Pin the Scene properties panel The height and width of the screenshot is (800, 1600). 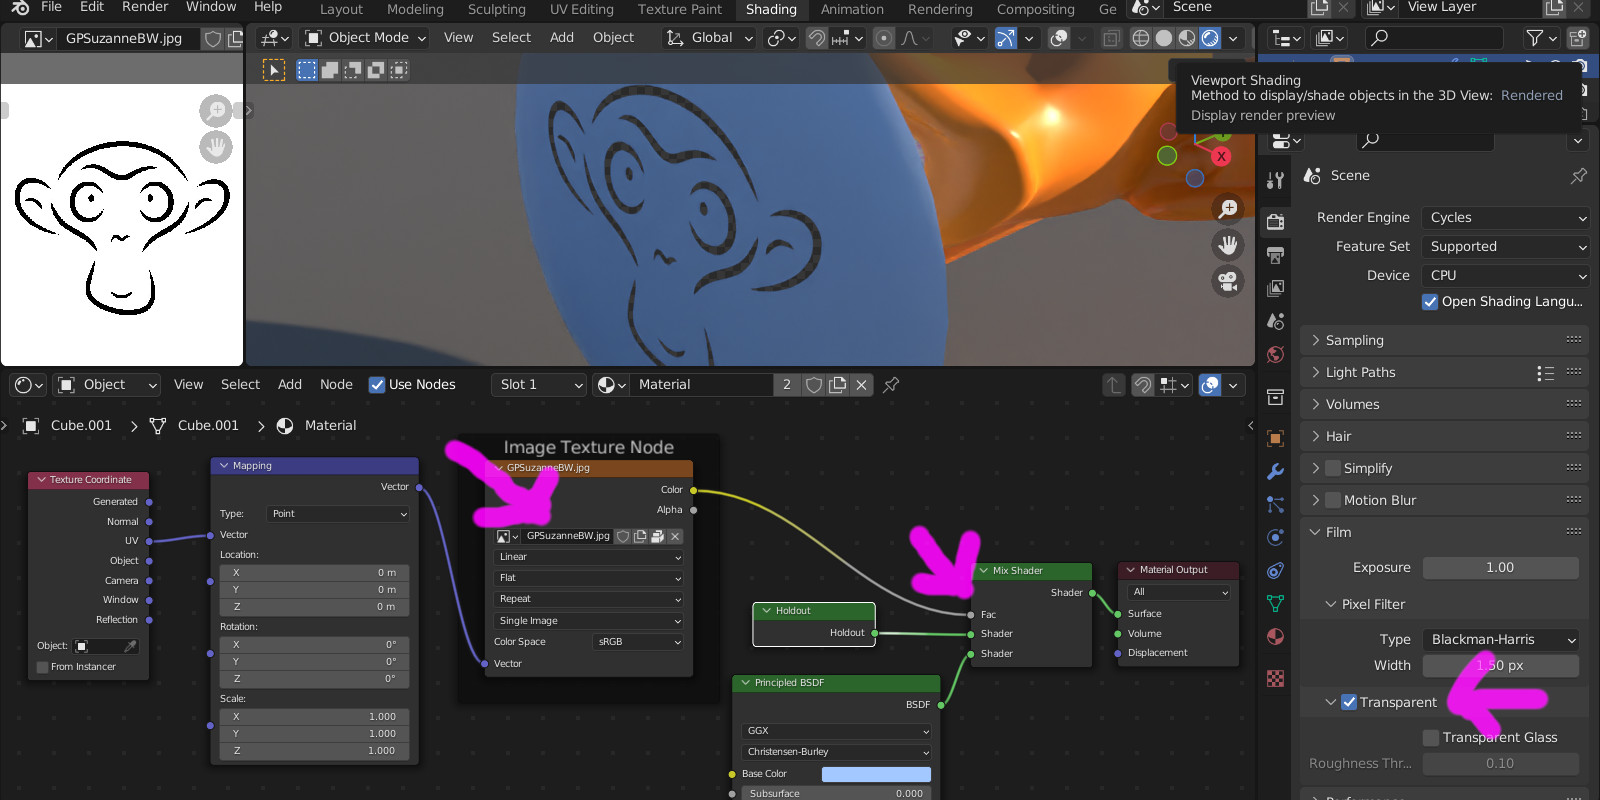pos(1578,176)
